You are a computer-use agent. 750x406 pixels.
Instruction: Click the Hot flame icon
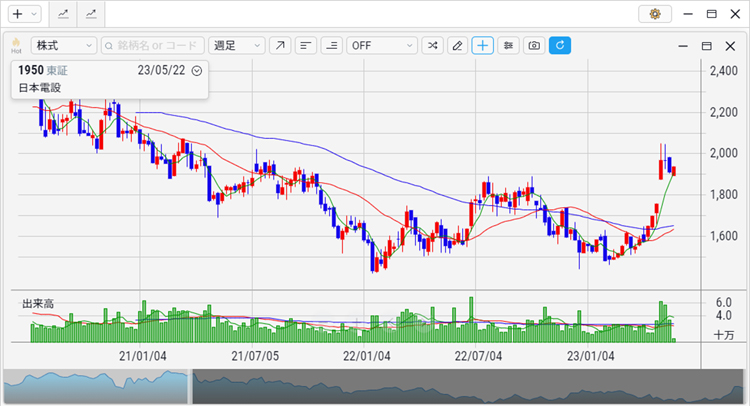point(16,46)
